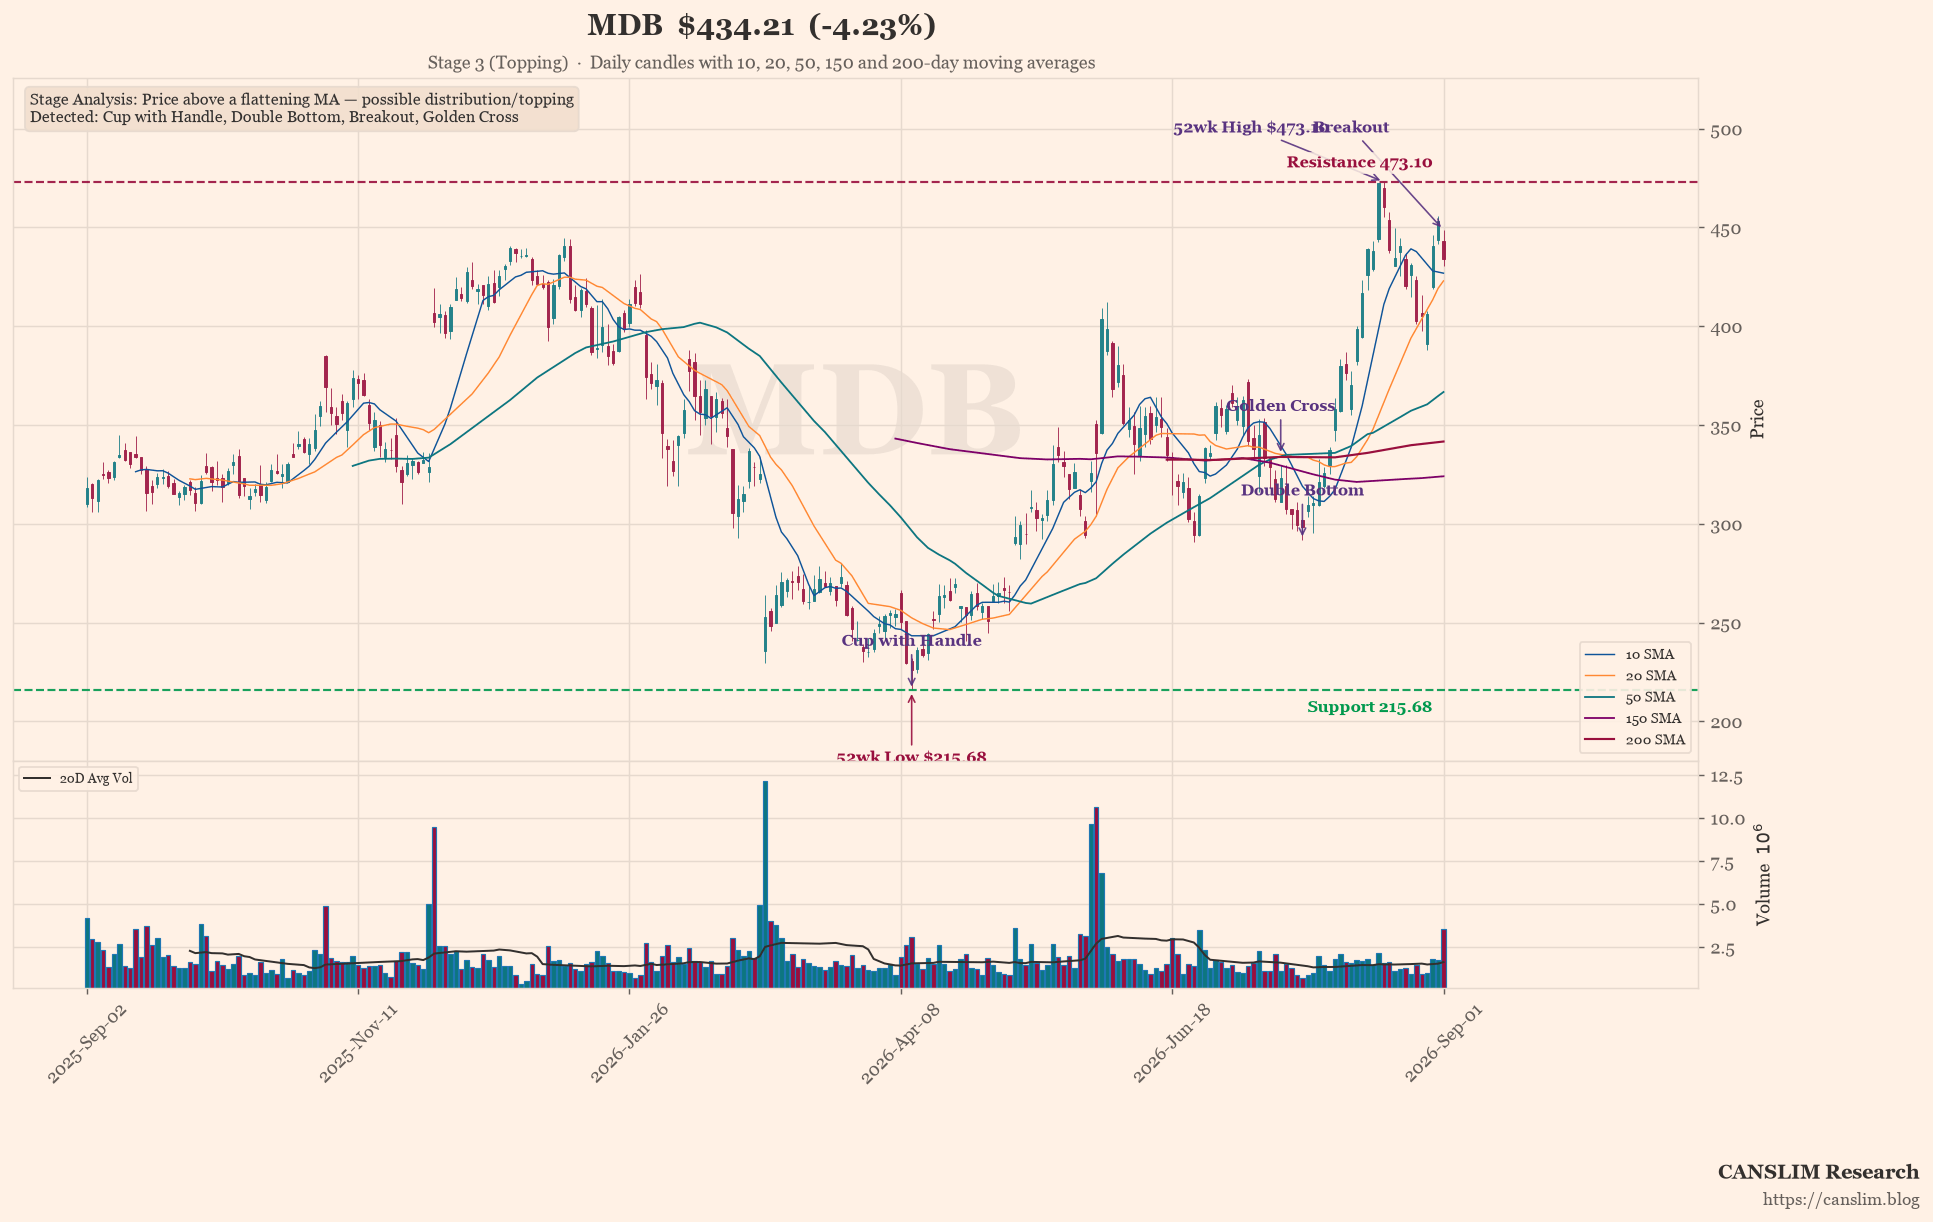The height and width of the screenshot is (1222, 1933).
Task: Click the 500 price axis tick
Action: point(1726,131)
